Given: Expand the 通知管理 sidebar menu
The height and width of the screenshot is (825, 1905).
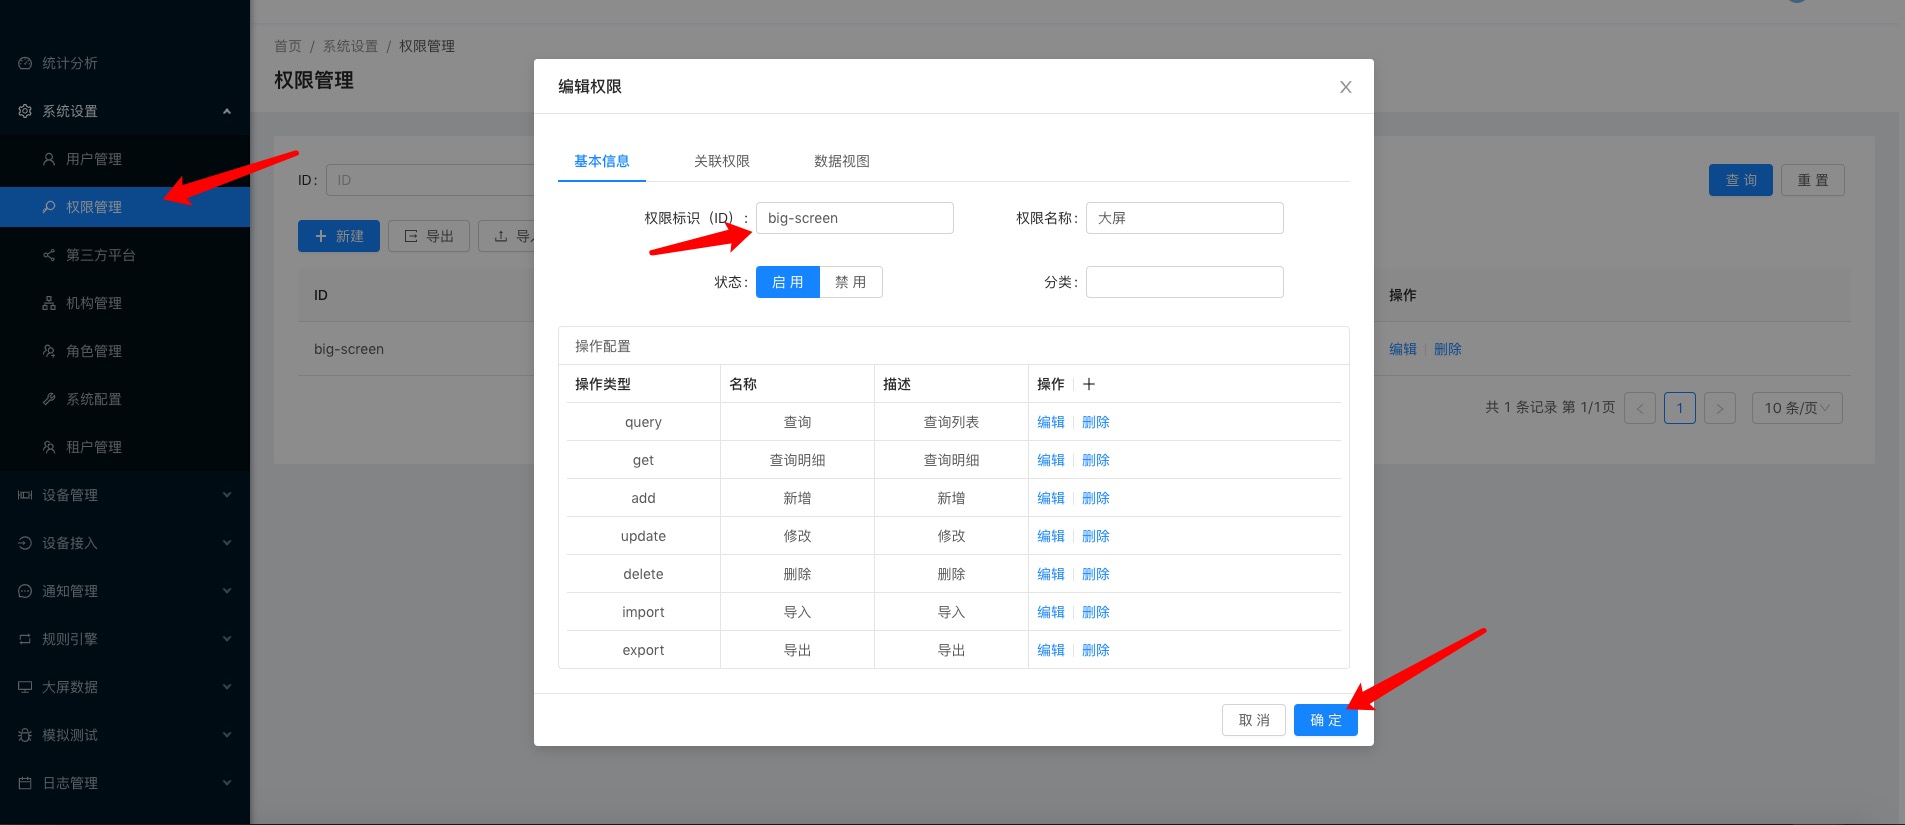Looking at the screenshot, I should click(x=125, y=591).
